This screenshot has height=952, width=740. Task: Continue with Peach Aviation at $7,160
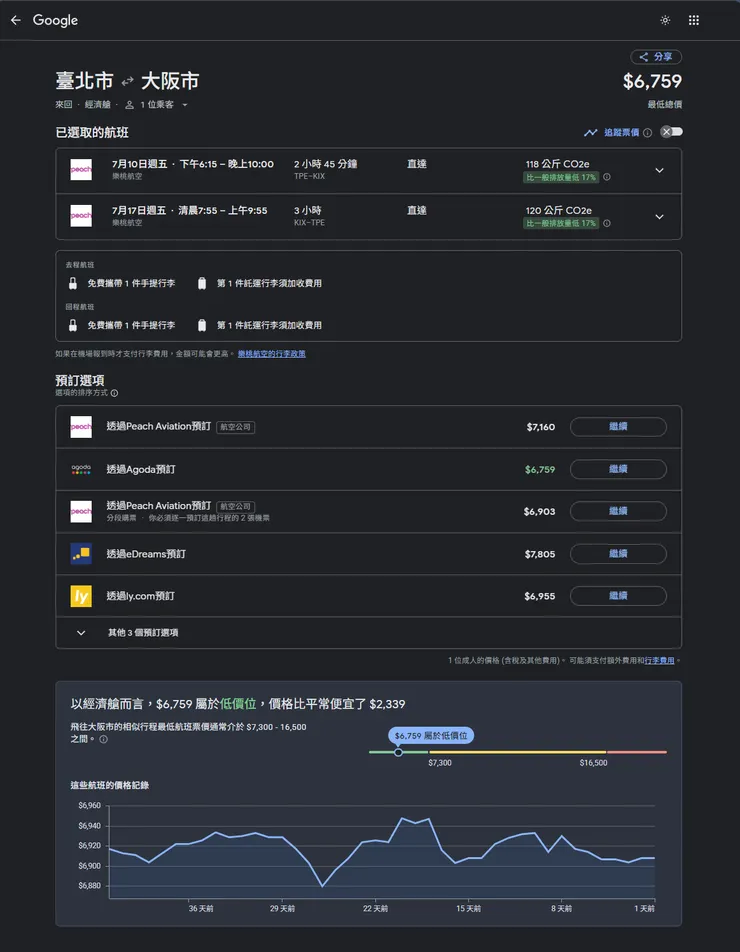(618, 427)
